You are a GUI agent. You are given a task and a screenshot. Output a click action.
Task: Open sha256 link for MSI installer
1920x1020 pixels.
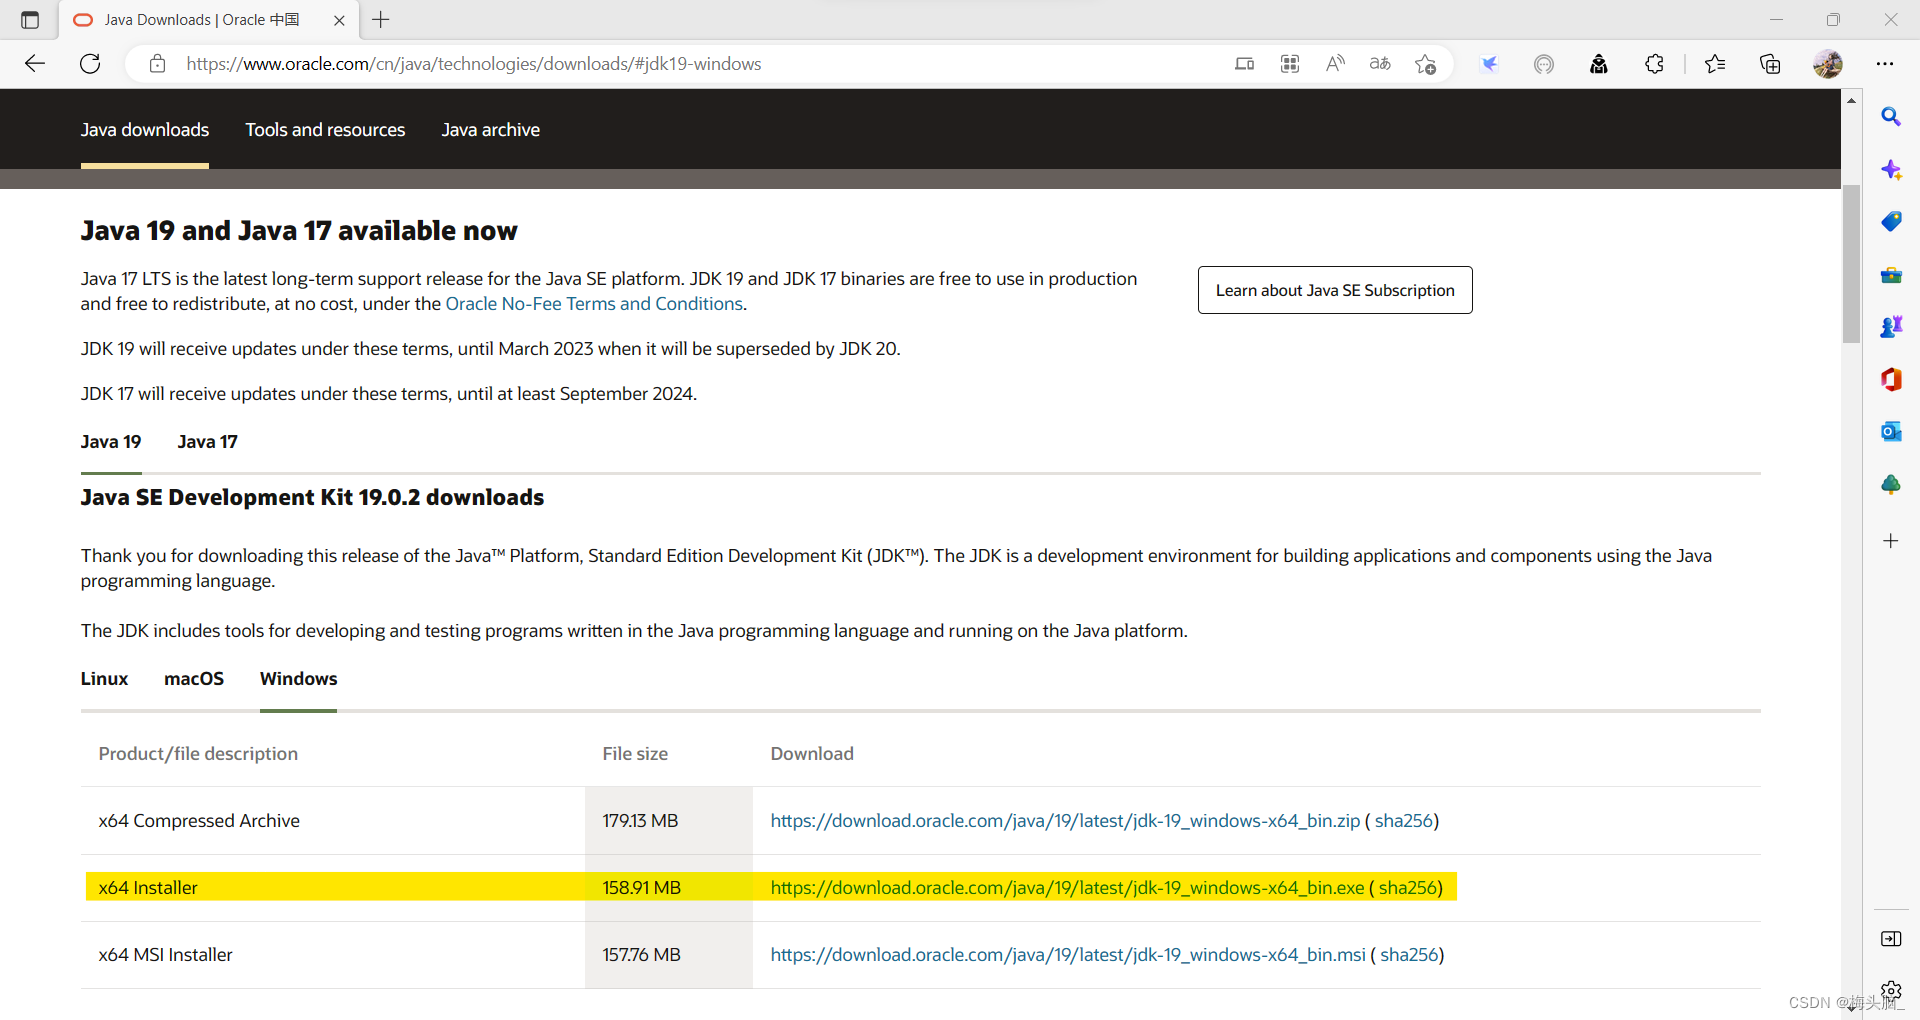click(1409, 955)
